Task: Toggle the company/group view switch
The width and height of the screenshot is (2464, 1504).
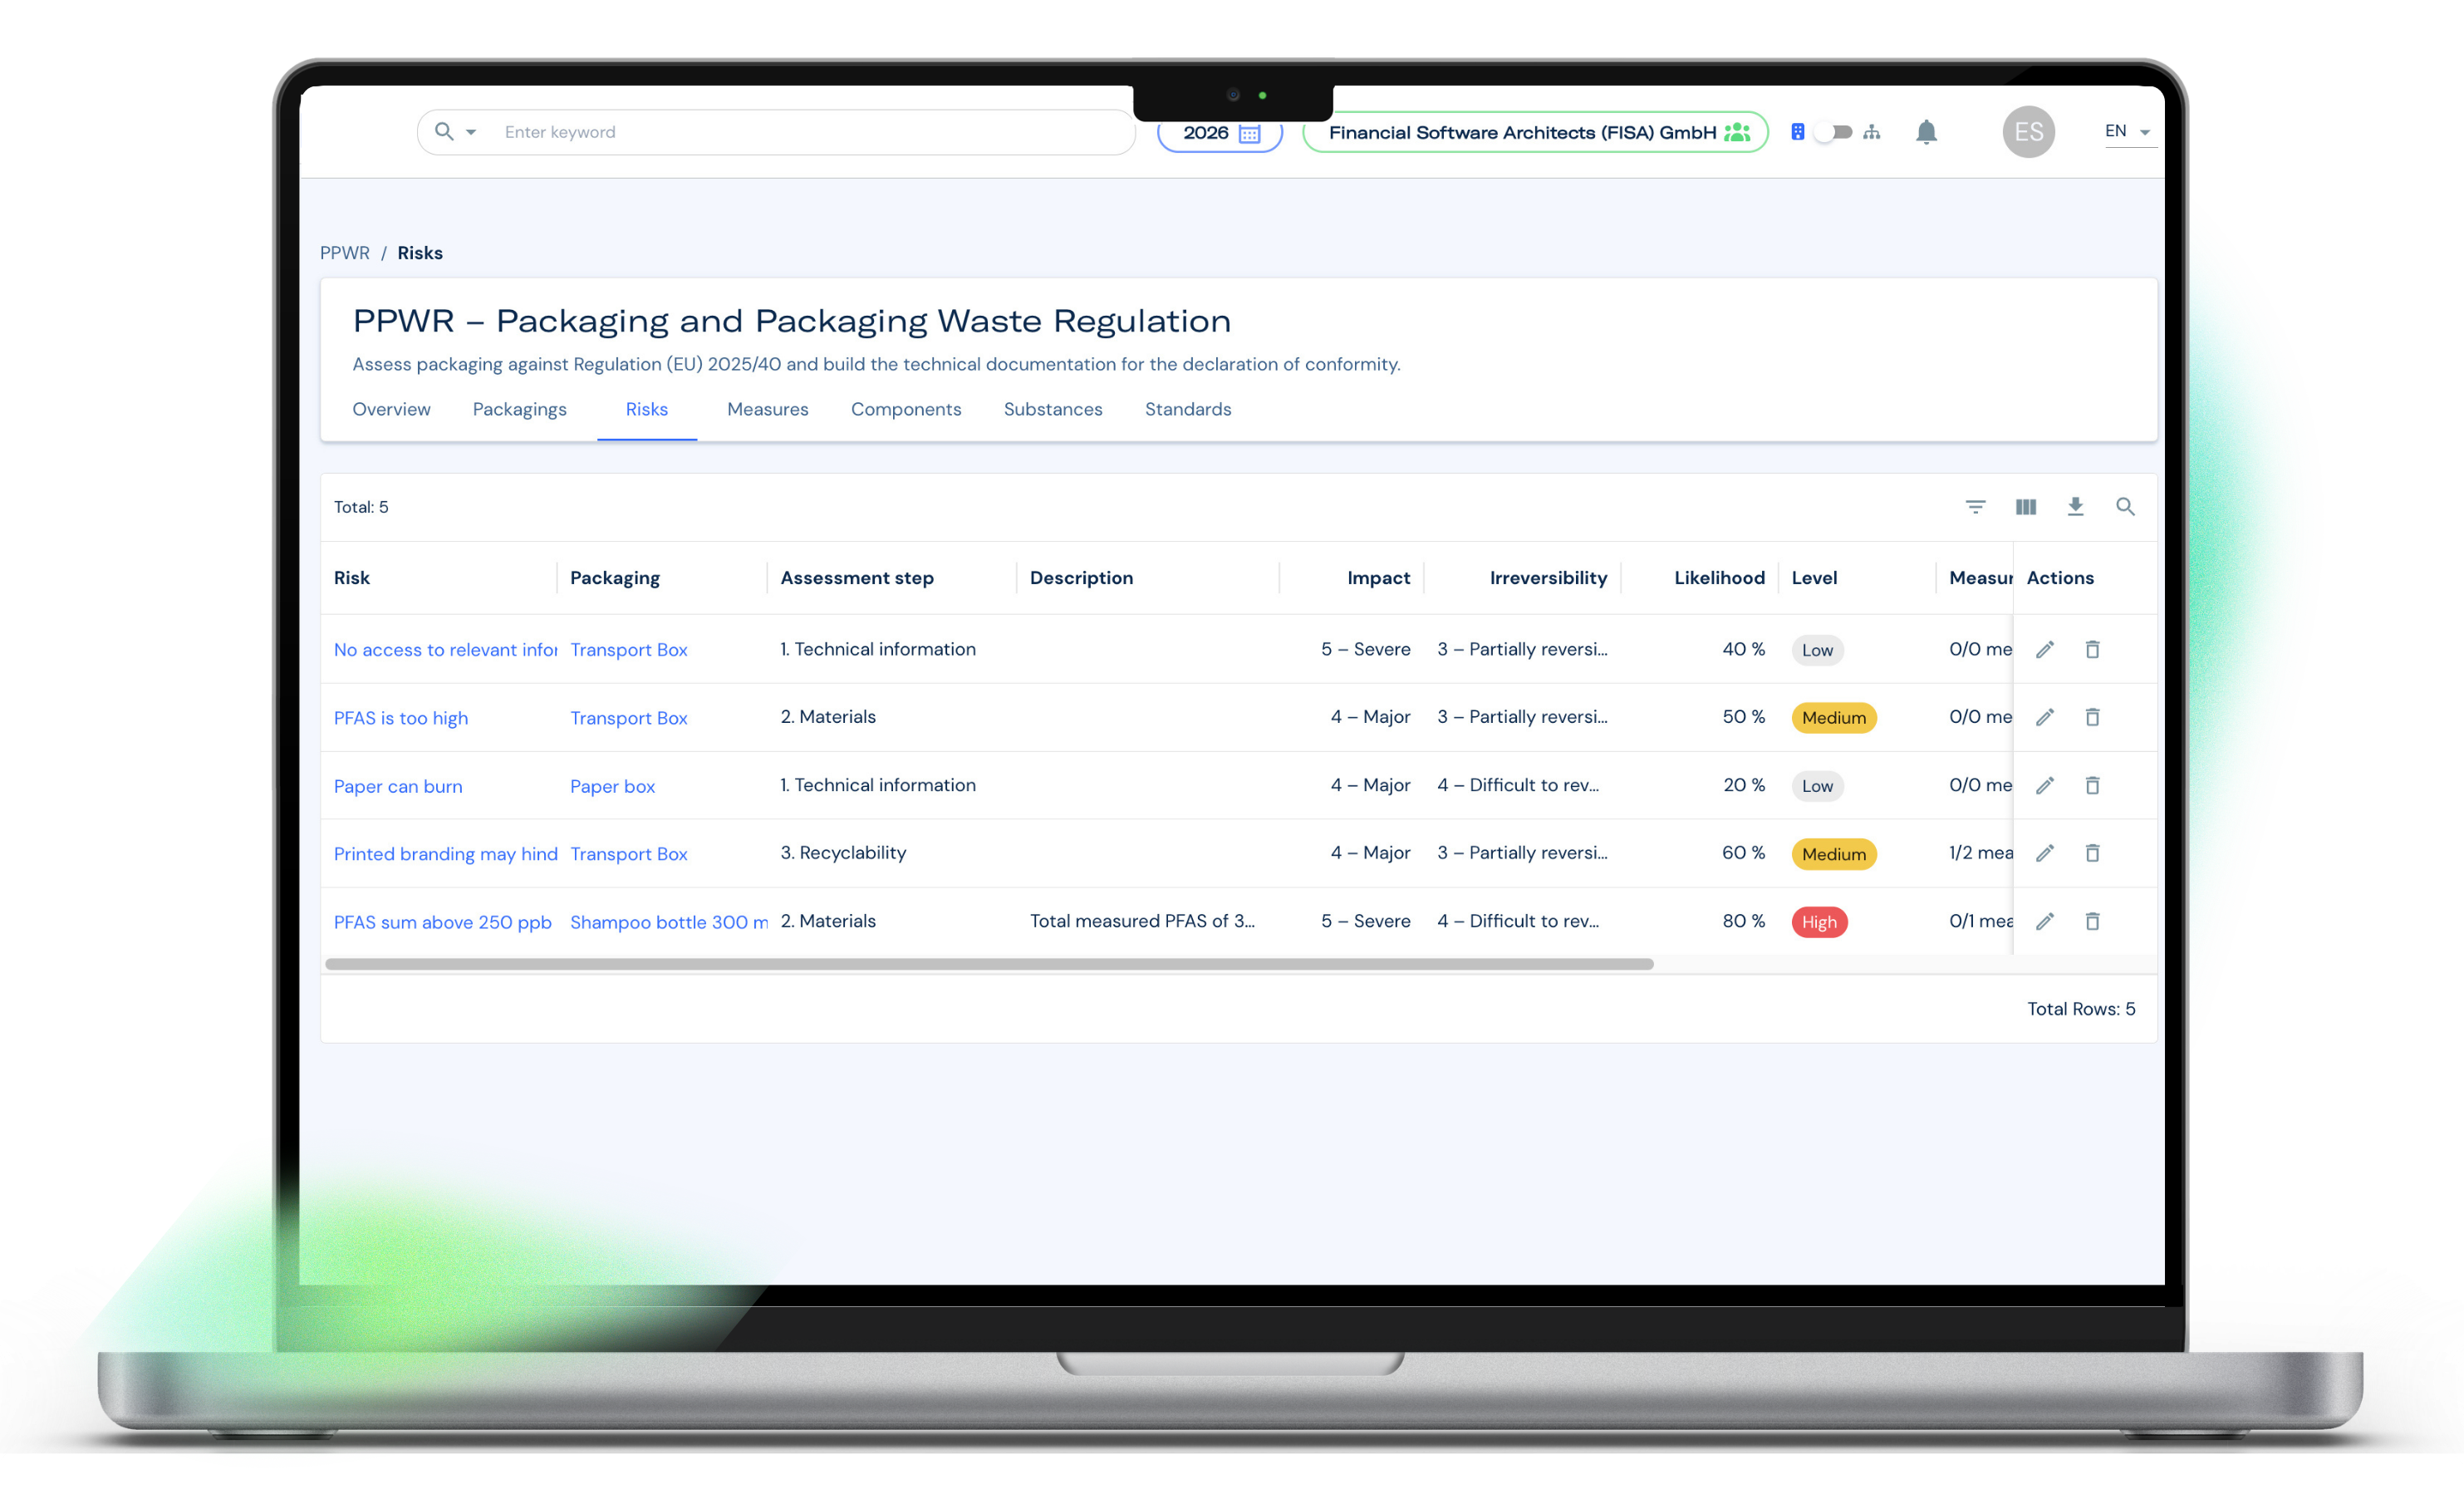Action: coord(1834,132)
